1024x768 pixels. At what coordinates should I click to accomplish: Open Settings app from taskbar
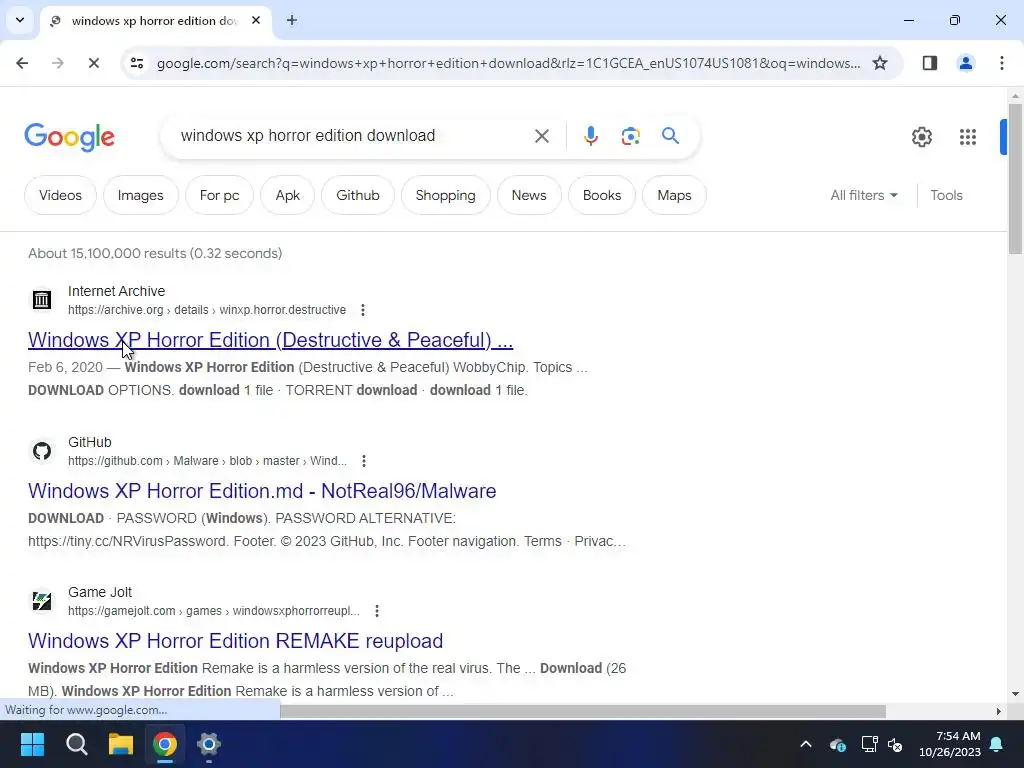[208, 744]
